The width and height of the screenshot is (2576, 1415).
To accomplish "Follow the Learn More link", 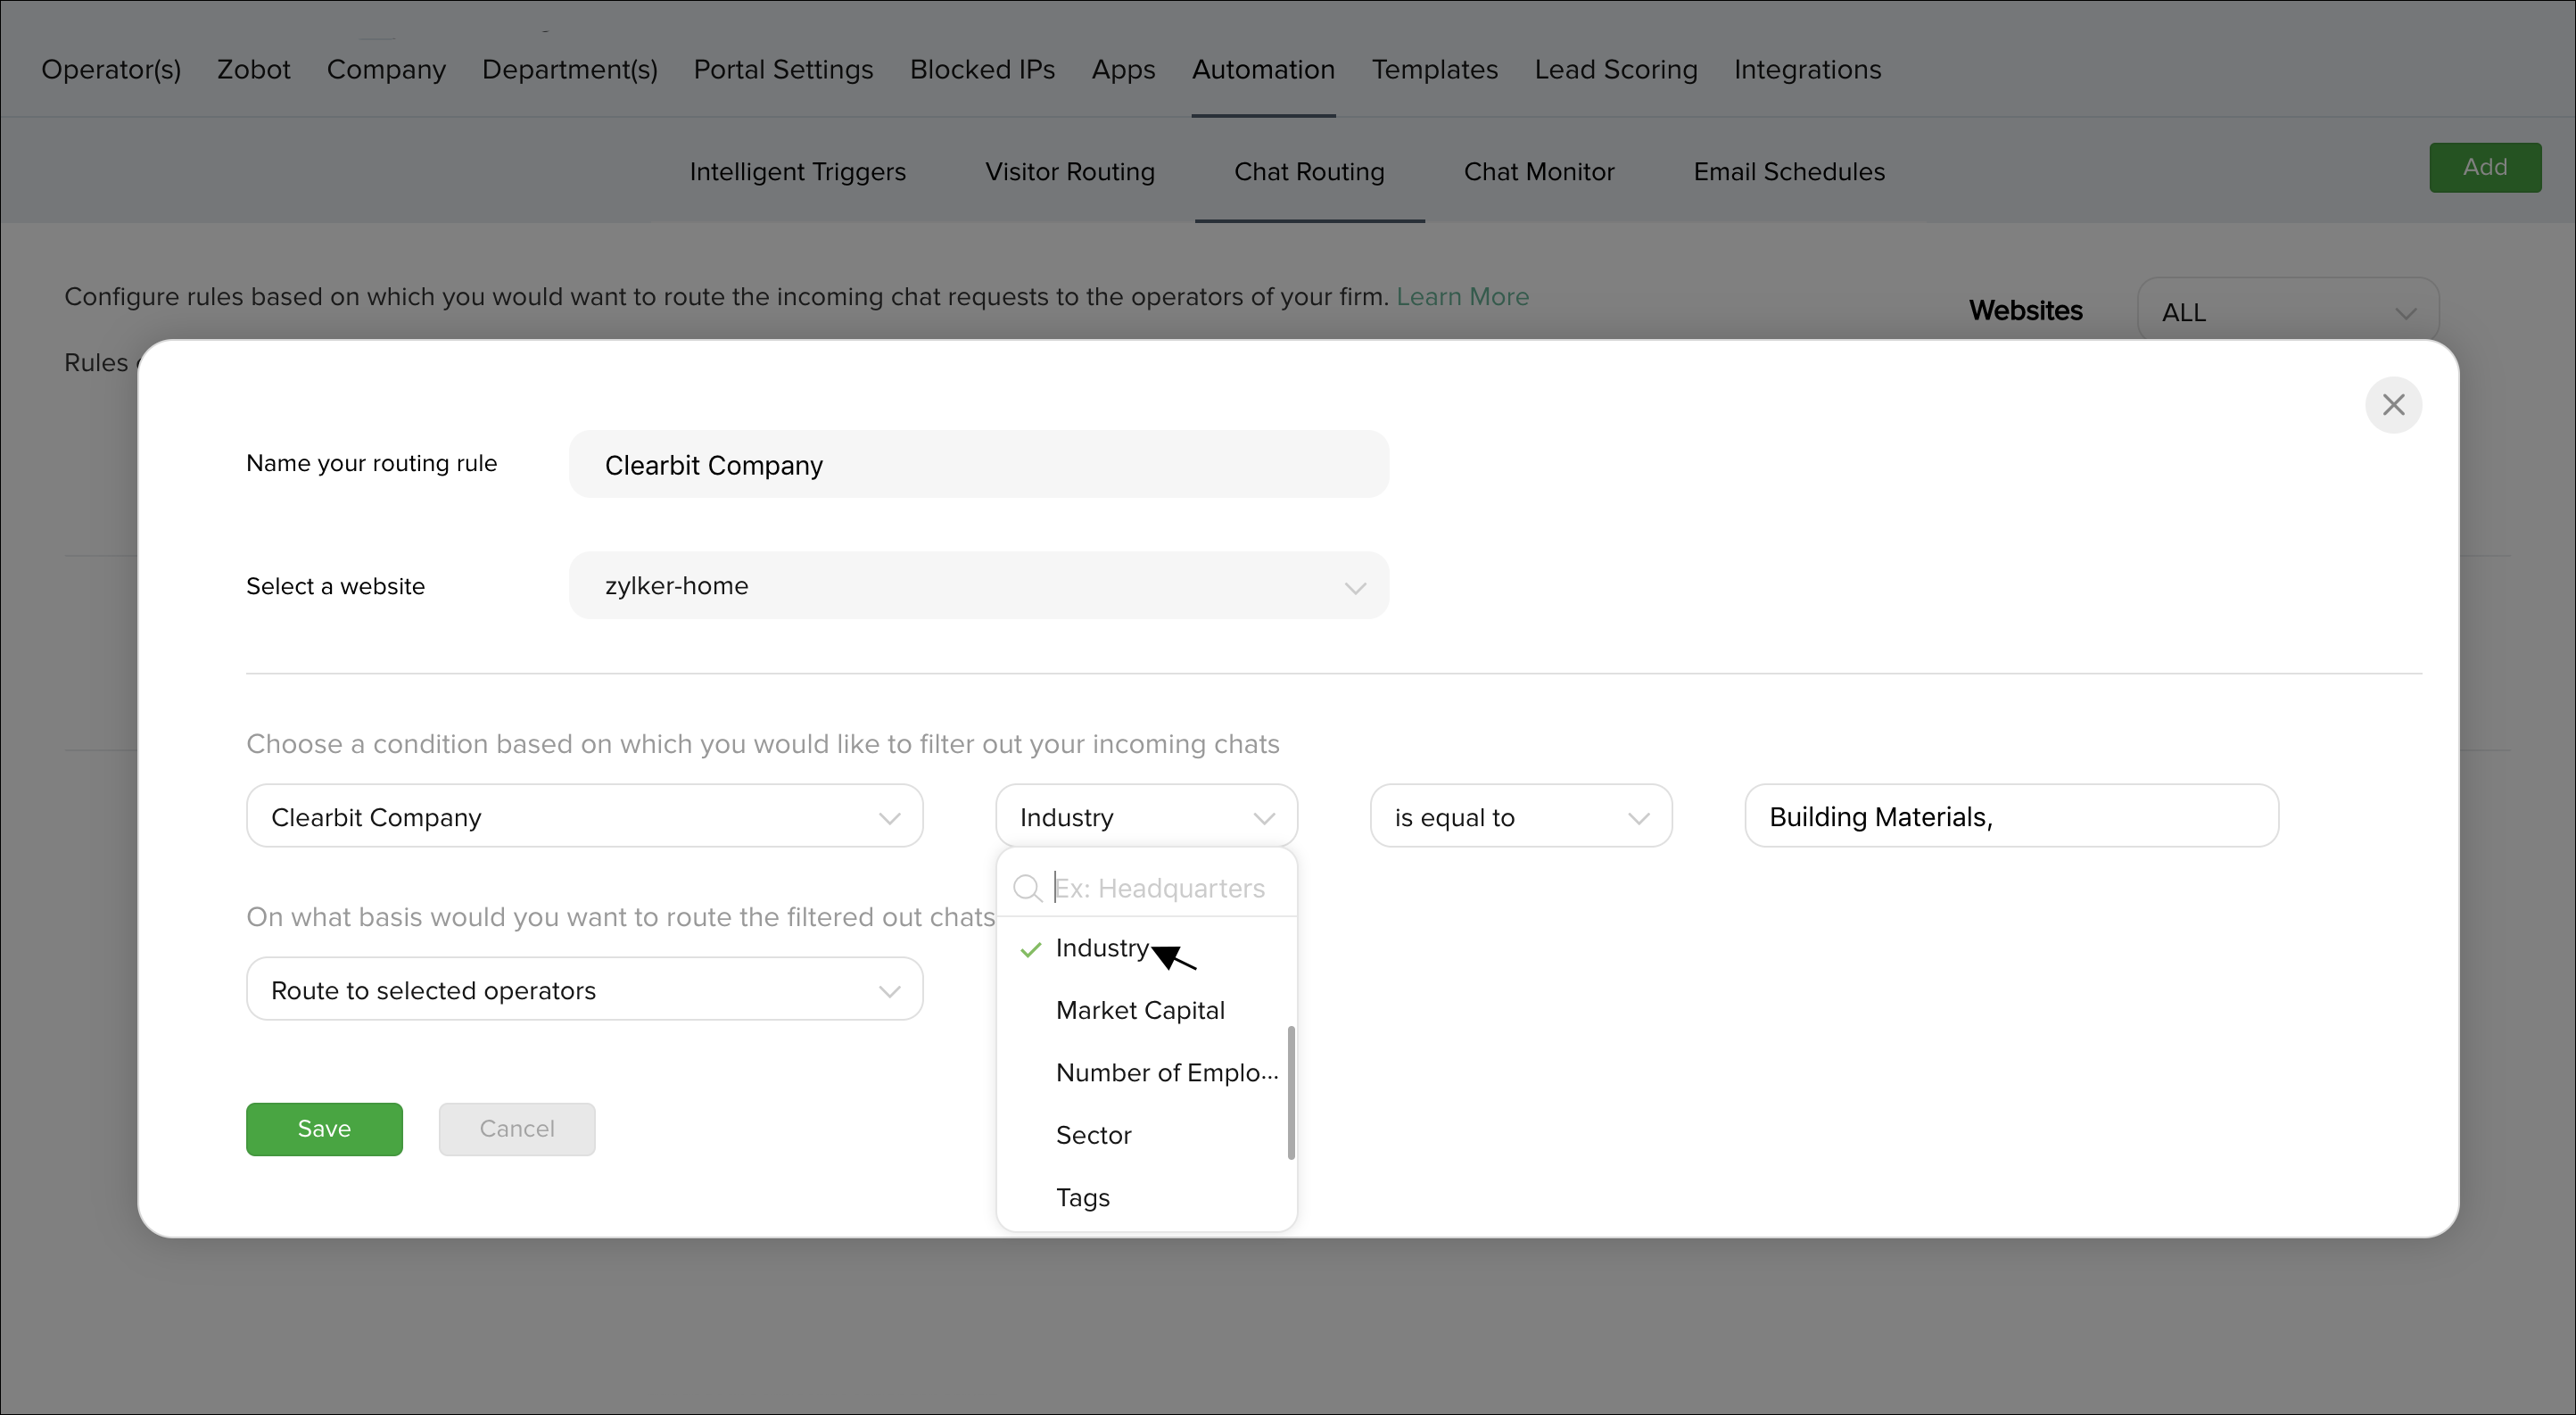I will click(1462, 297).
